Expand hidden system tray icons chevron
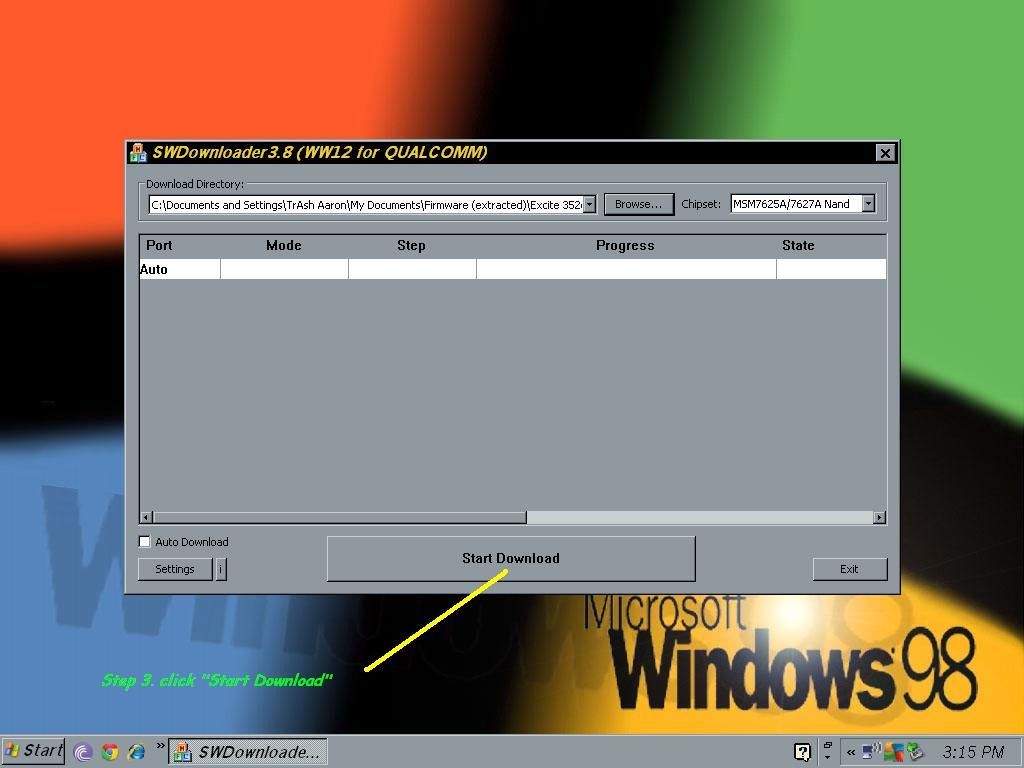Viewport: 1024px width, 768px height. pos(851,752)
